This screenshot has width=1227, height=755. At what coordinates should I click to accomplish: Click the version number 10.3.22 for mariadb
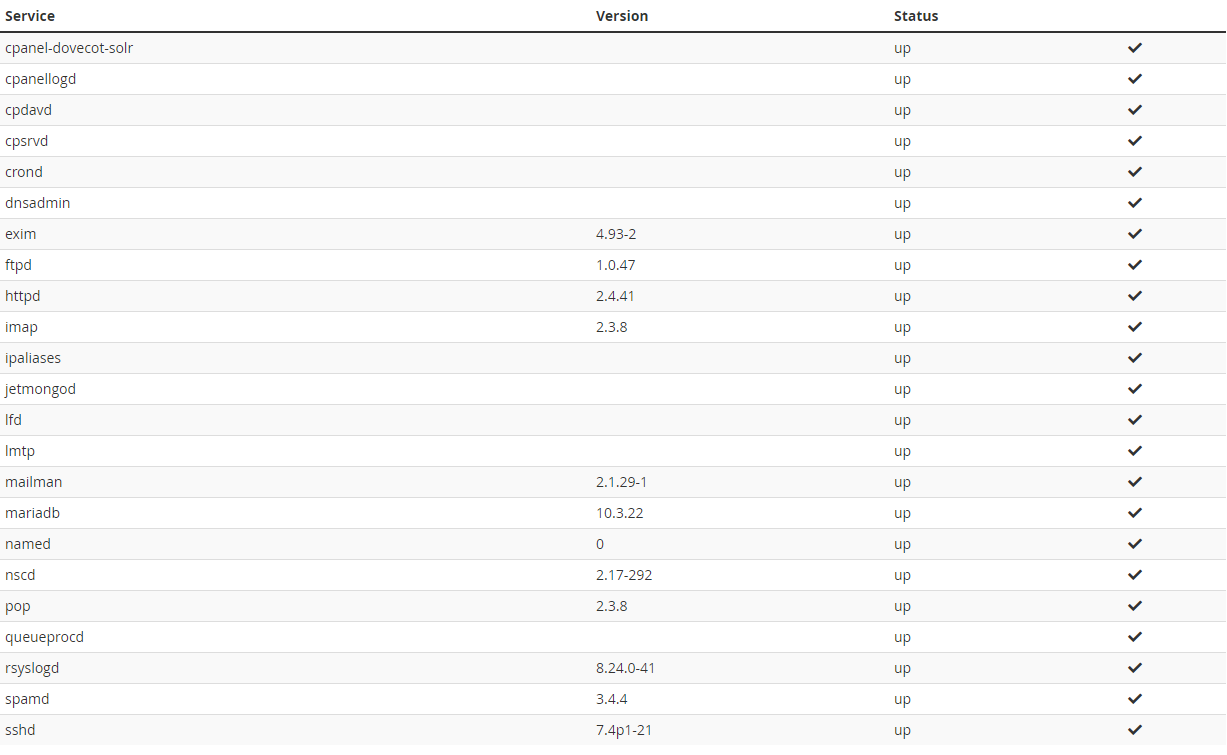(x=620, y=512)
